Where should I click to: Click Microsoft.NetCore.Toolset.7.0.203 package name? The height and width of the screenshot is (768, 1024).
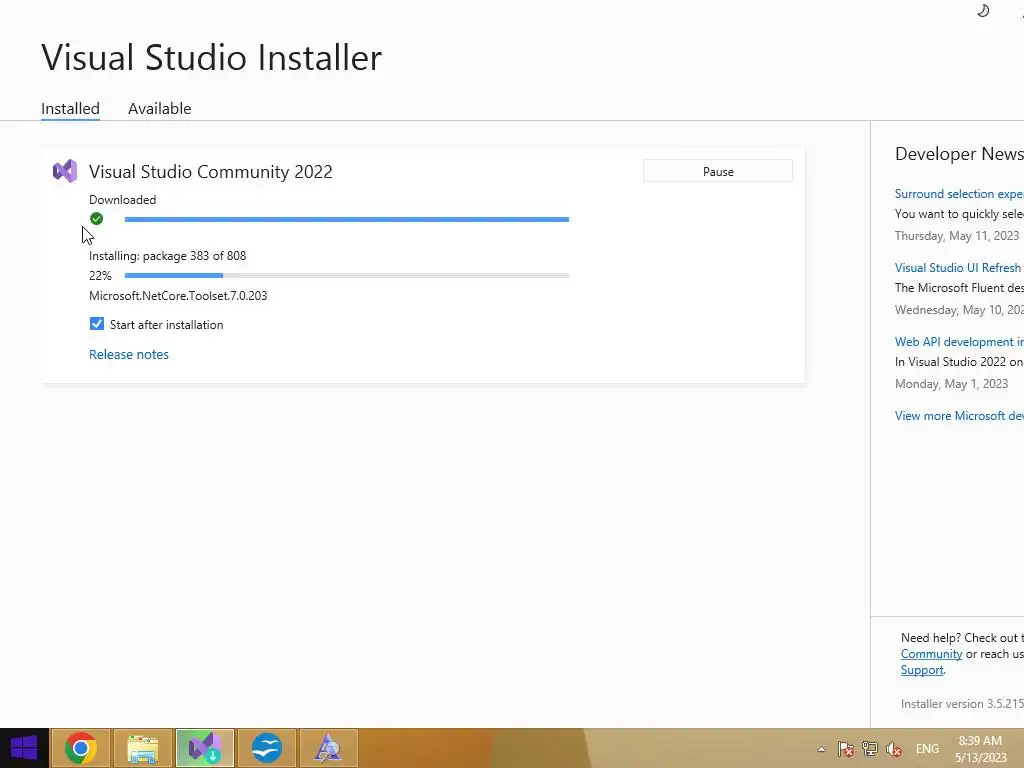point(178,296)
